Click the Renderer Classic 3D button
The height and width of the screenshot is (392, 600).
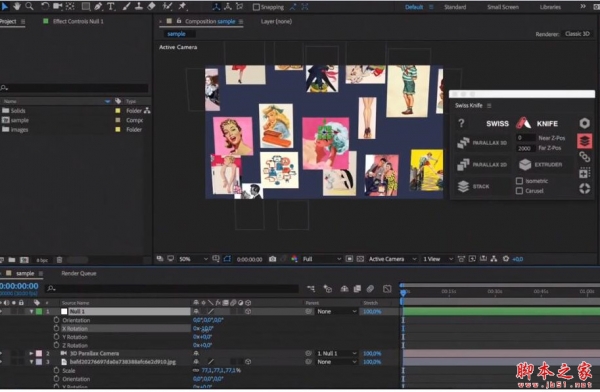pyautogui.click(x=577, y=34)
